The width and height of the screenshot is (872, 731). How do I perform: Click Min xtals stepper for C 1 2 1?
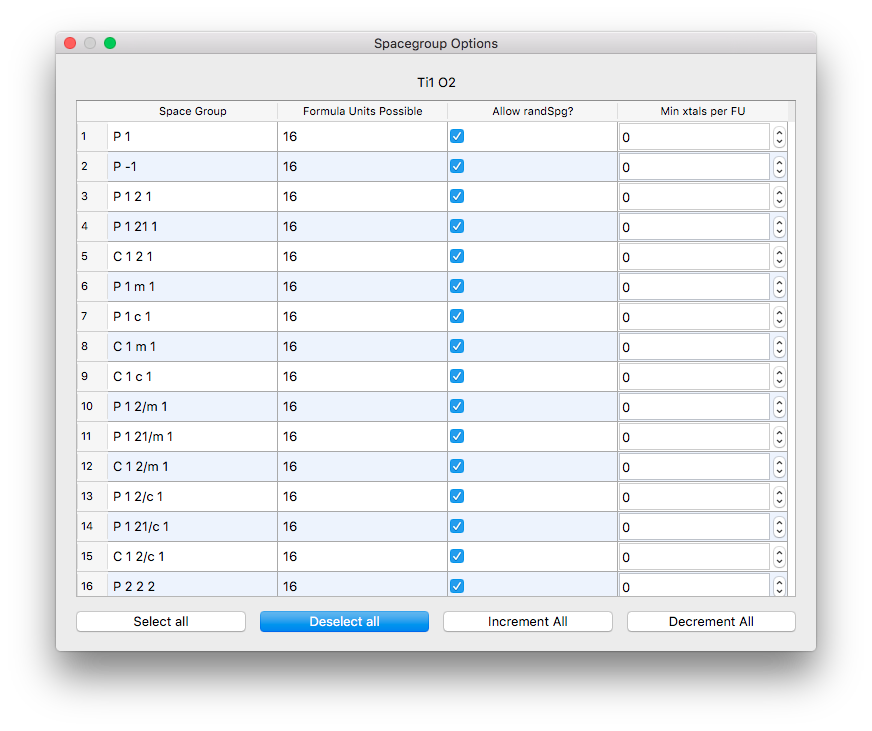coord(779,257)
